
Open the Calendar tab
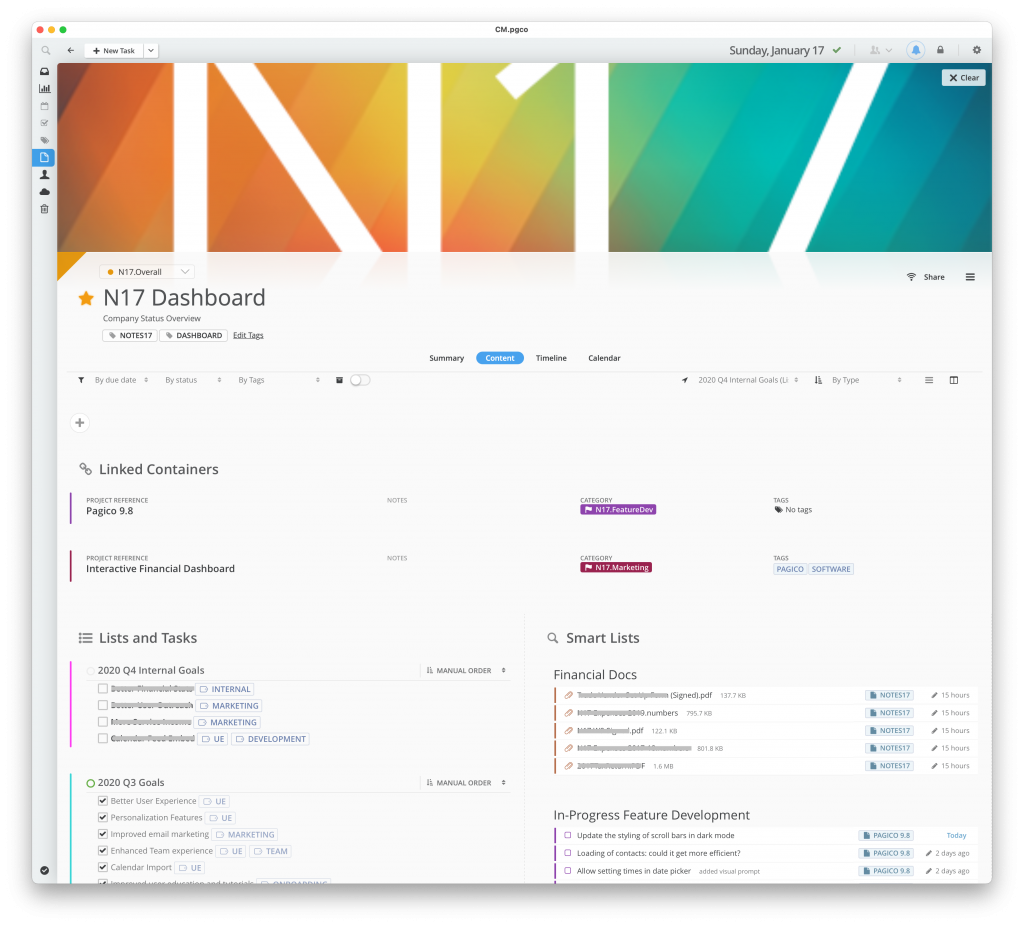click(604, 358)
